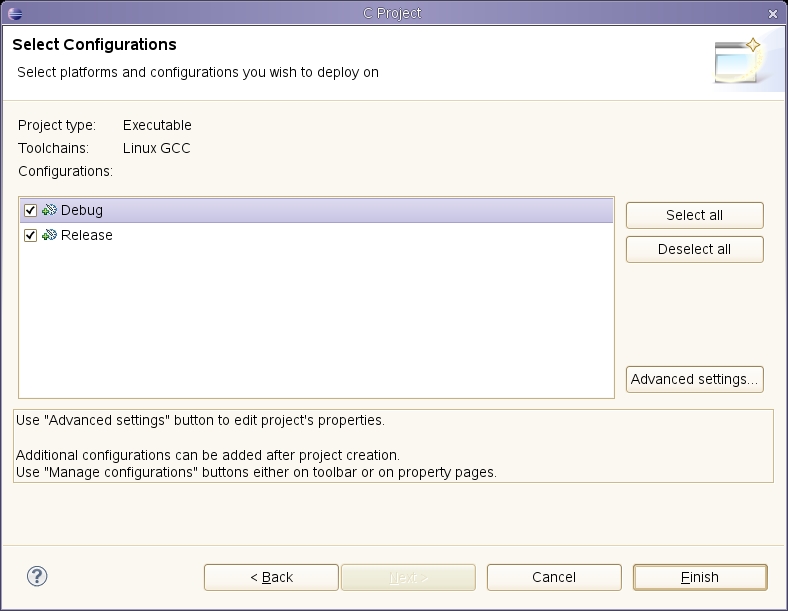Select the Release row text
The image size is (788, 611).
click(x=86, y=235)
